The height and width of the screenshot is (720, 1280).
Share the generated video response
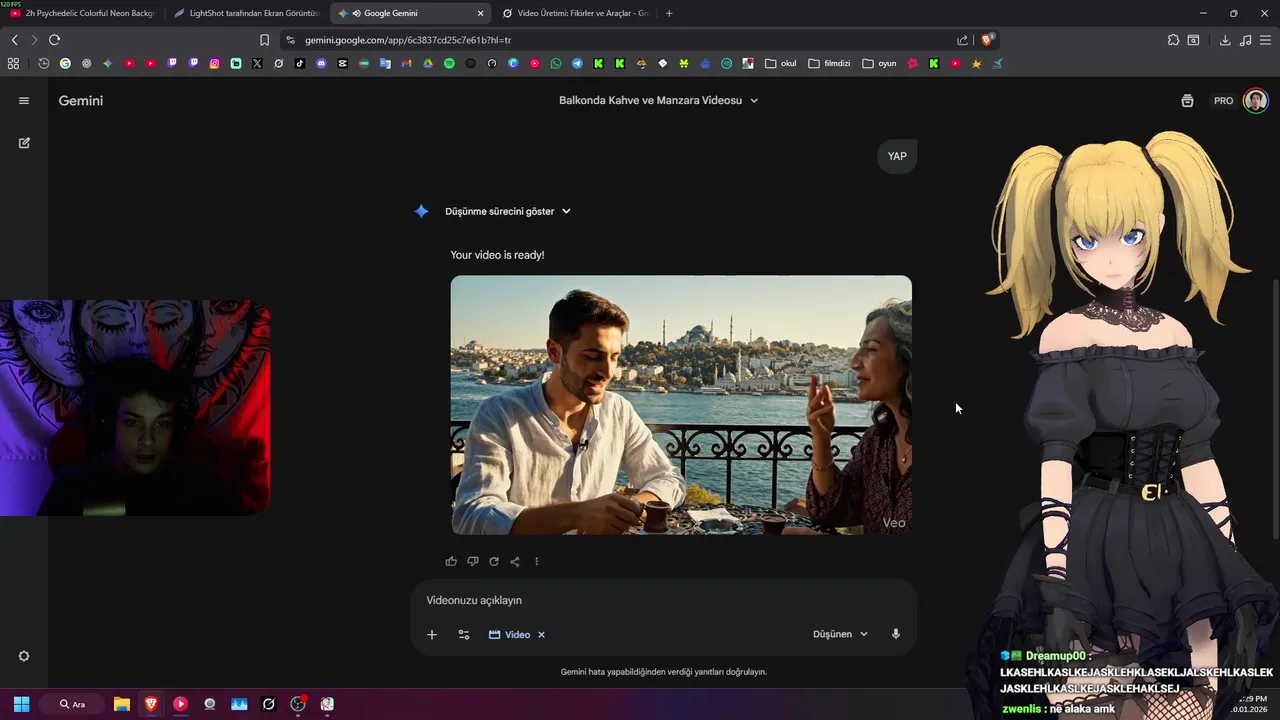pos(515,562)
